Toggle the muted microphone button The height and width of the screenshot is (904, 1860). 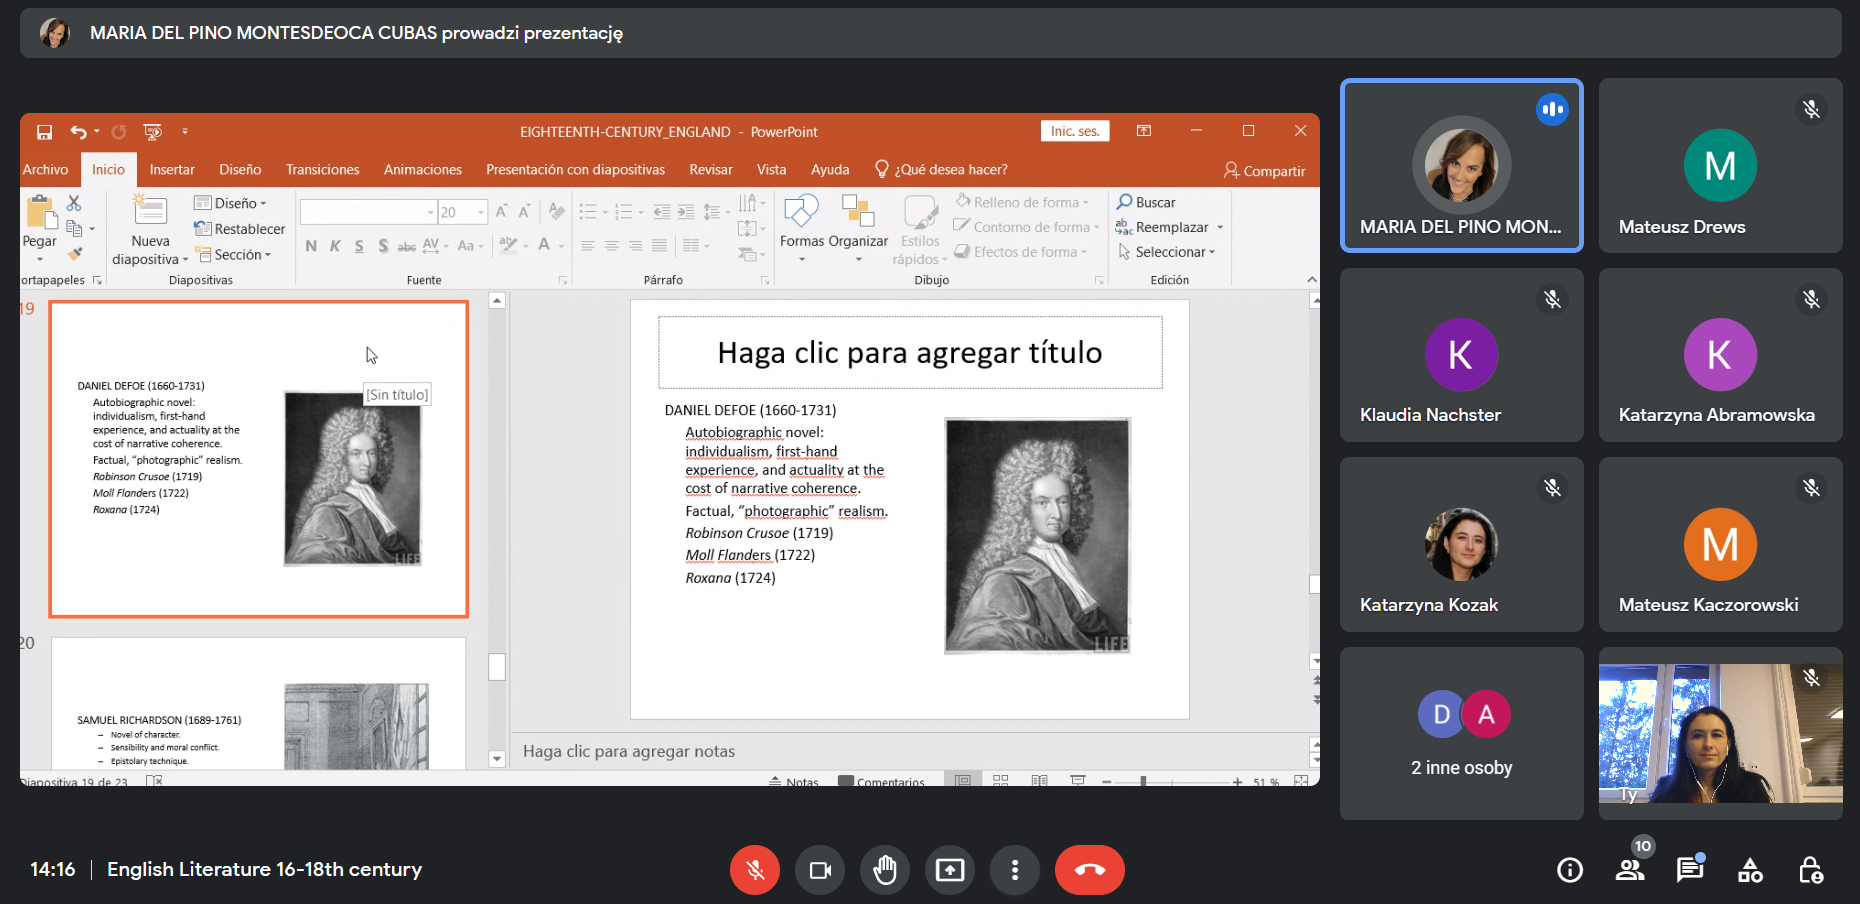755,870
